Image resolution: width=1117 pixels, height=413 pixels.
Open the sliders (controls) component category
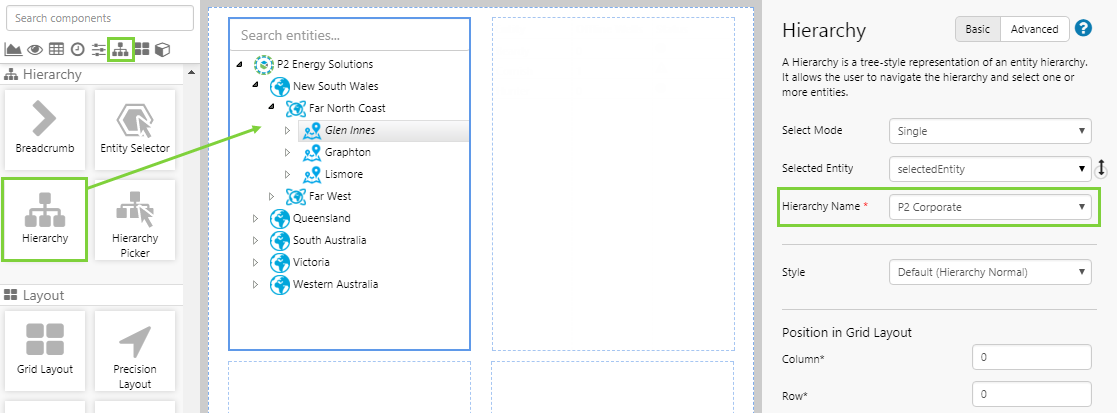99,49
